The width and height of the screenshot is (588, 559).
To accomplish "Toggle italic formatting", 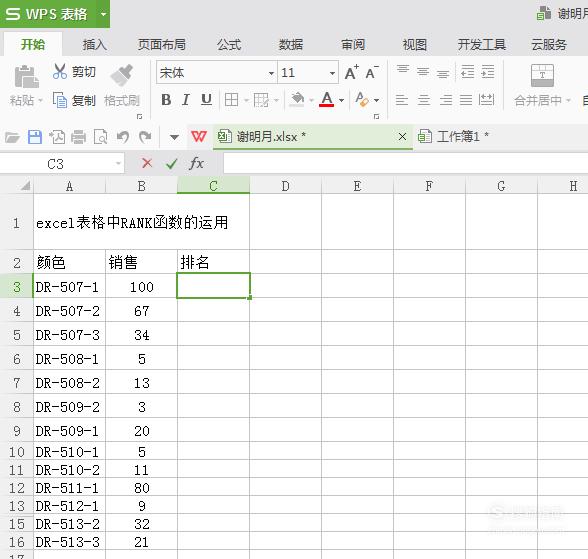I will (186, 100).
